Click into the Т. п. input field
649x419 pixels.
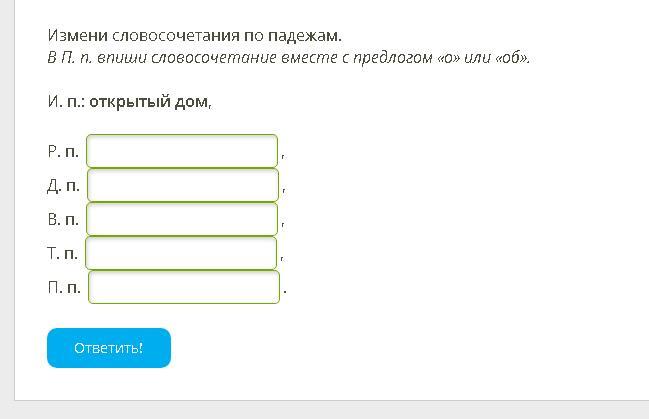point(181,253)
